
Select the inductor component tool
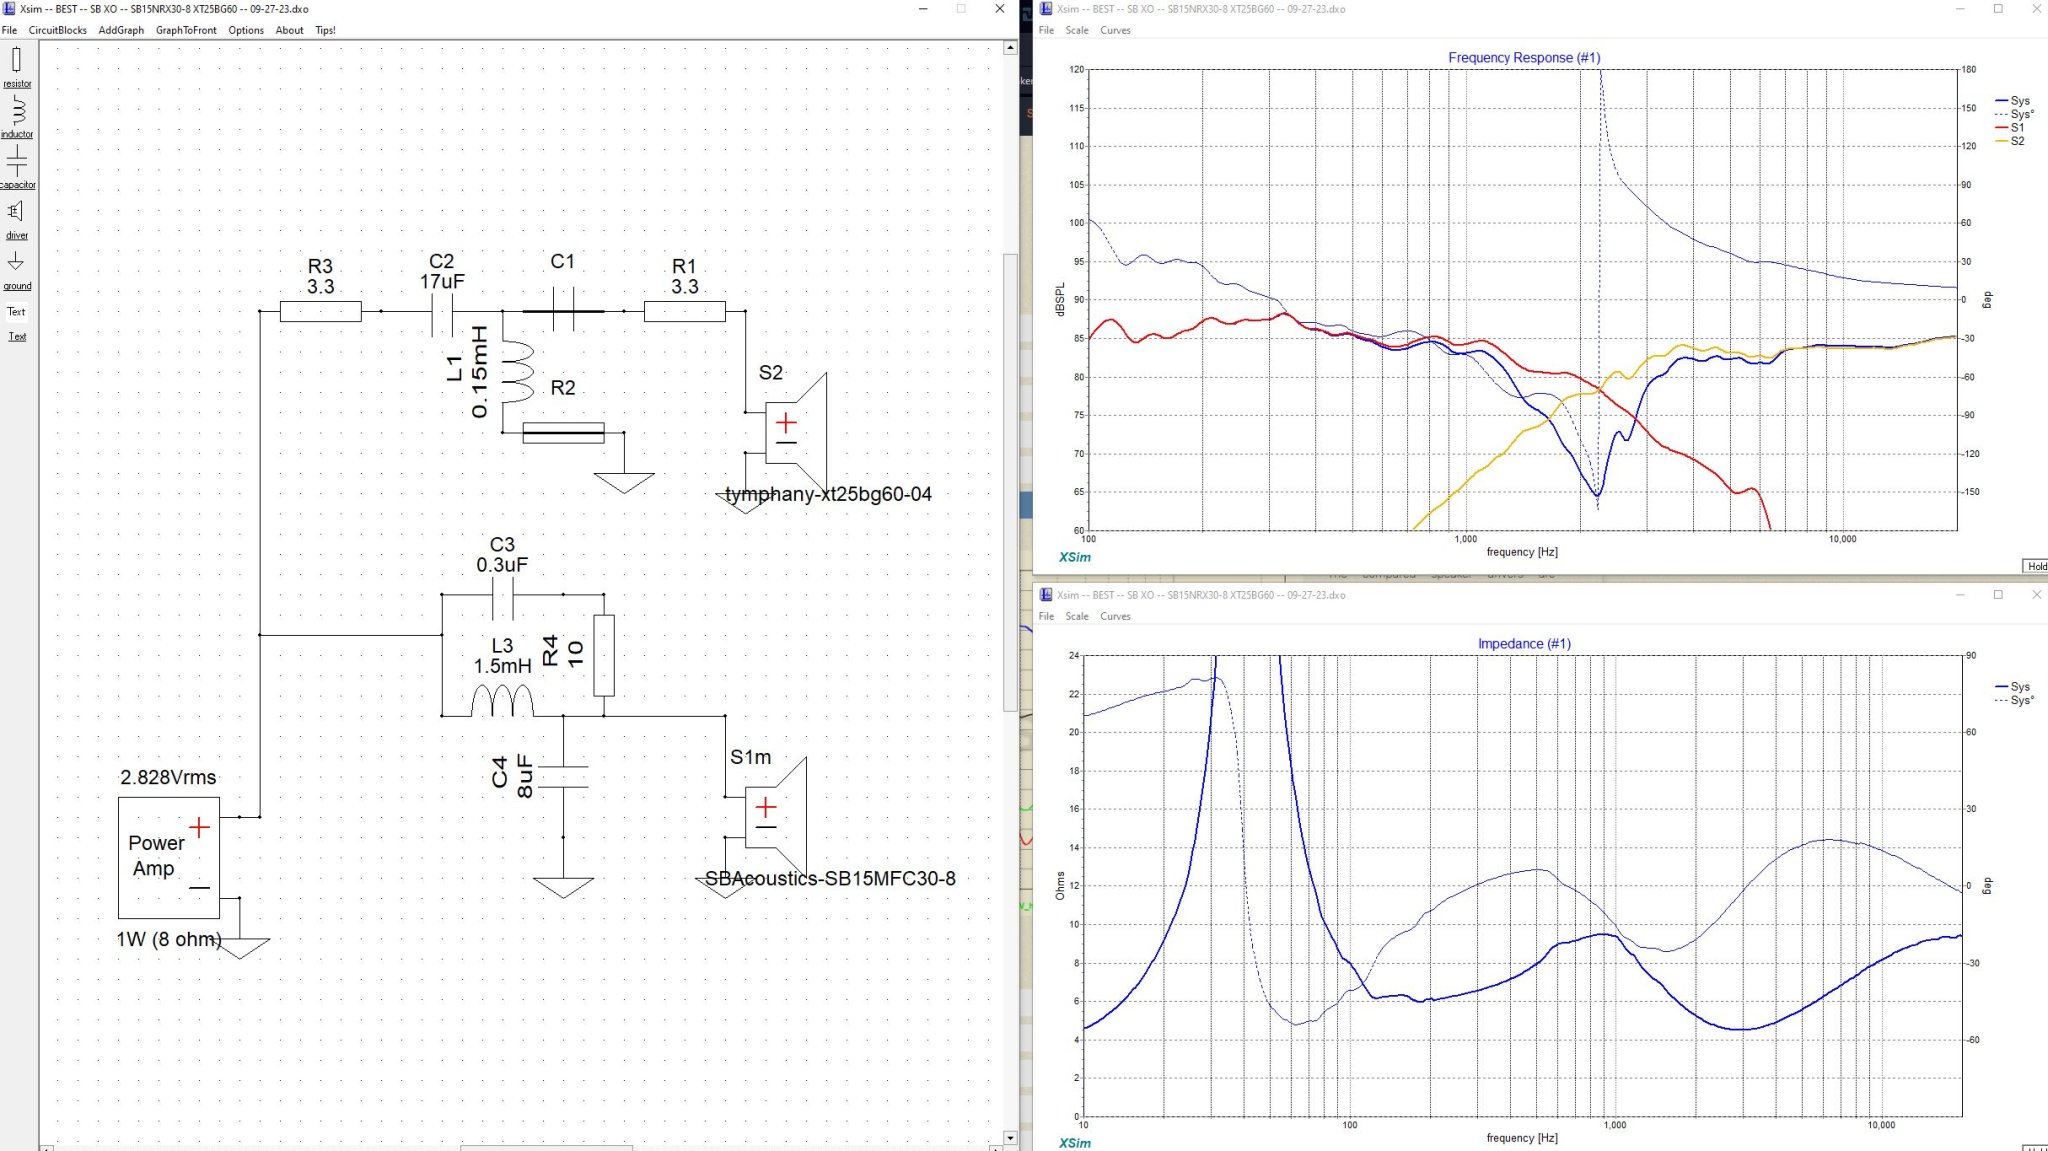click(17, 116)
